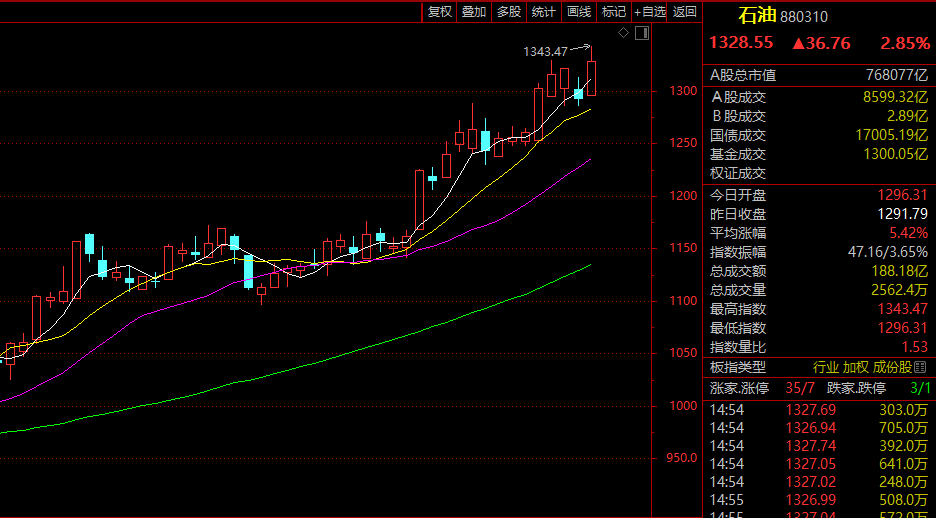Click the 标记 mark button

(x=613, y=12)
